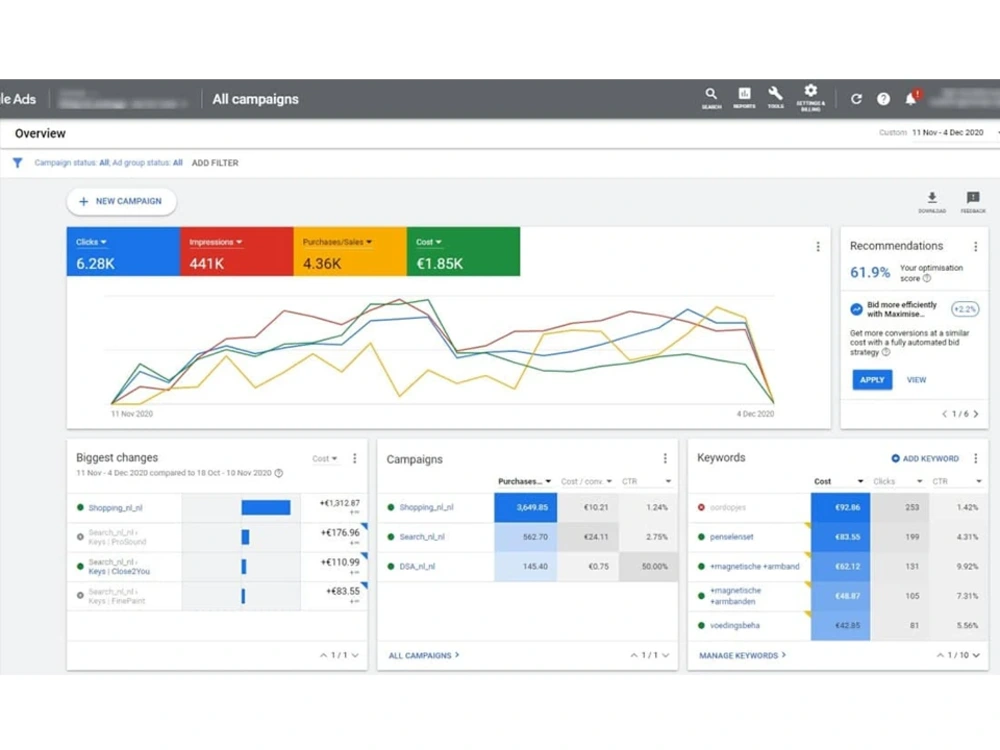Click previous page arrow in Keywords card
1000x750 pixels.
940,655
